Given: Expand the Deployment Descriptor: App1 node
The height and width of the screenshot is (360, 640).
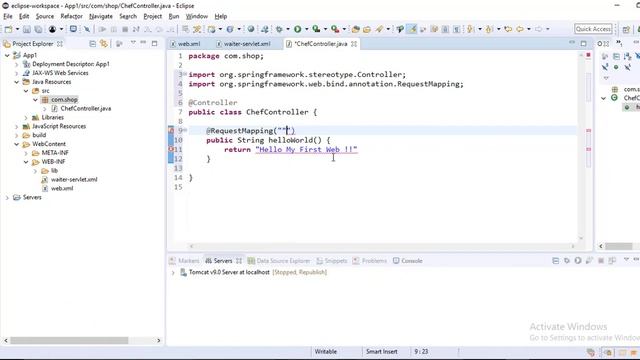Looking at the screenshot, I should coord(17,64).
